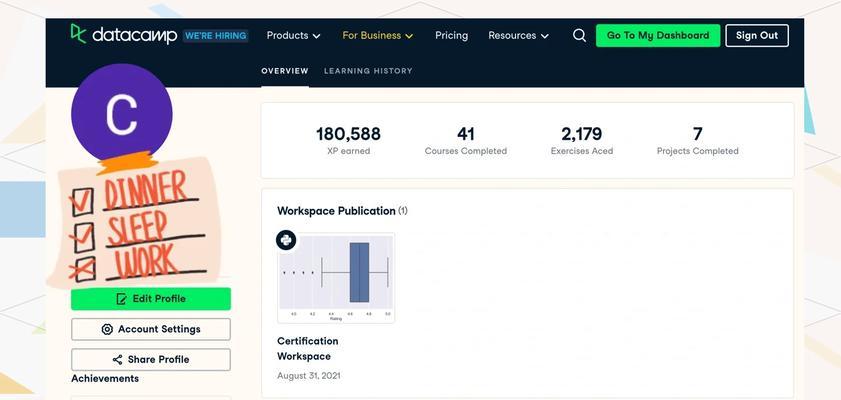
Task: Open the WE'RE HIRING badge
Action: [x=215, y=36]
